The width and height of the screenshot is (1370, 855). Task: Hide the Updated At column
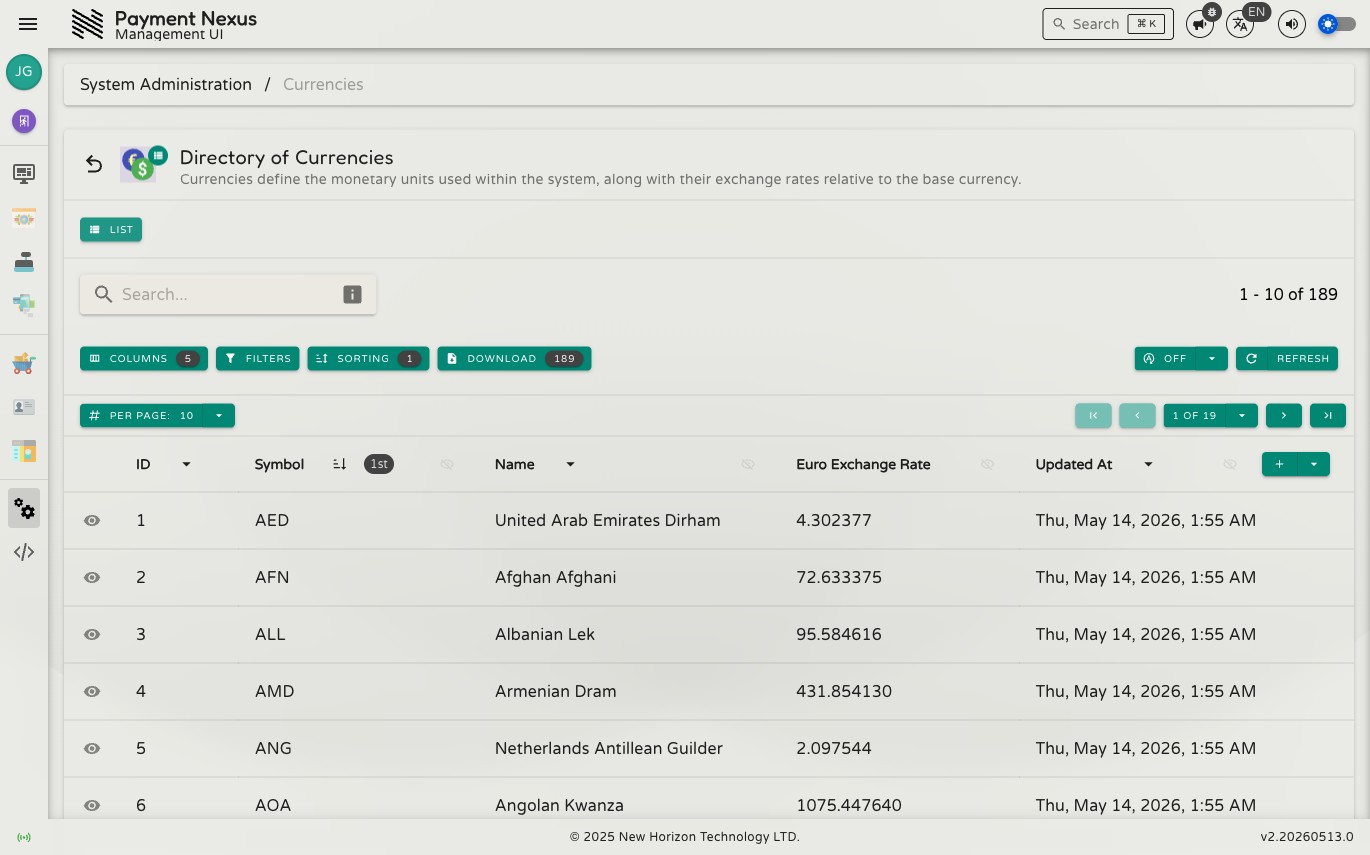(1230, 464)
